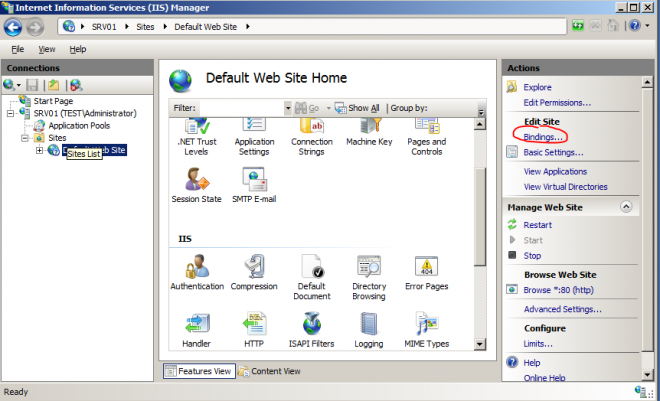Click the Actions pane scroll up arrow
This screenshot has height=401, width=660.
tap(647, 82)
